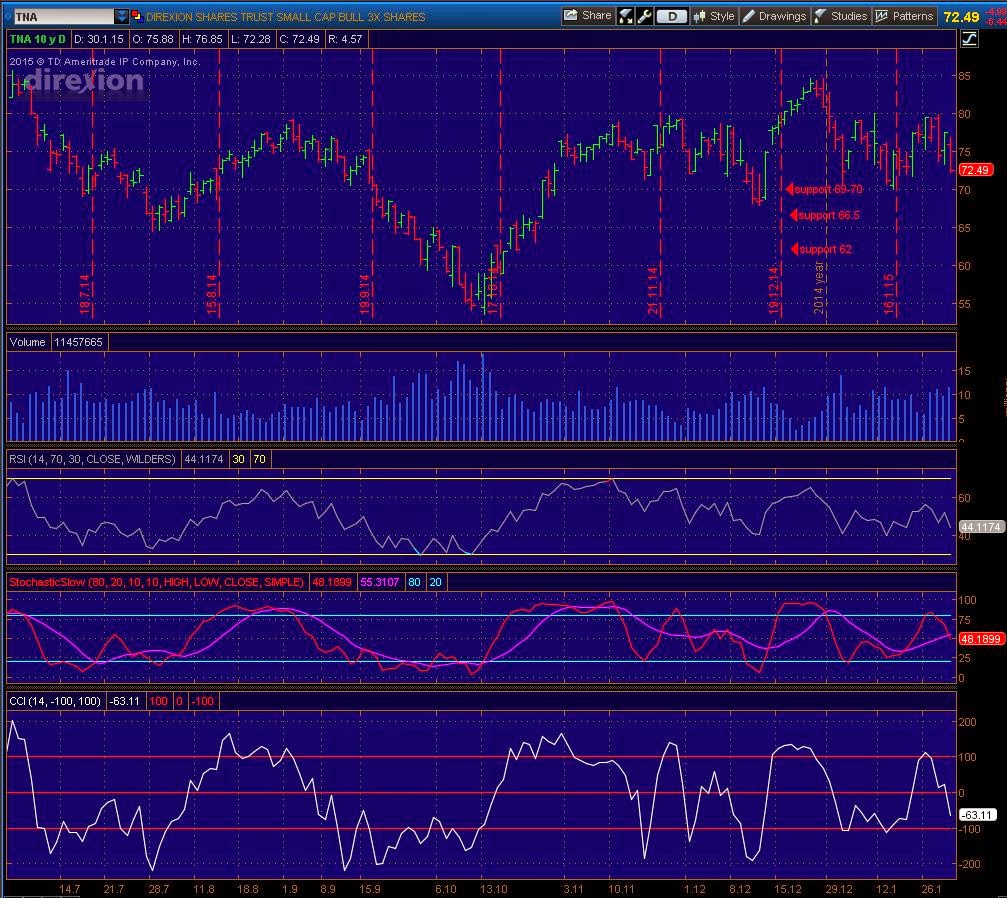The height and width of the screenshot is (898, 1007).
Task: Click the 'R: 4.57' range value
Action: pos(346,39)
